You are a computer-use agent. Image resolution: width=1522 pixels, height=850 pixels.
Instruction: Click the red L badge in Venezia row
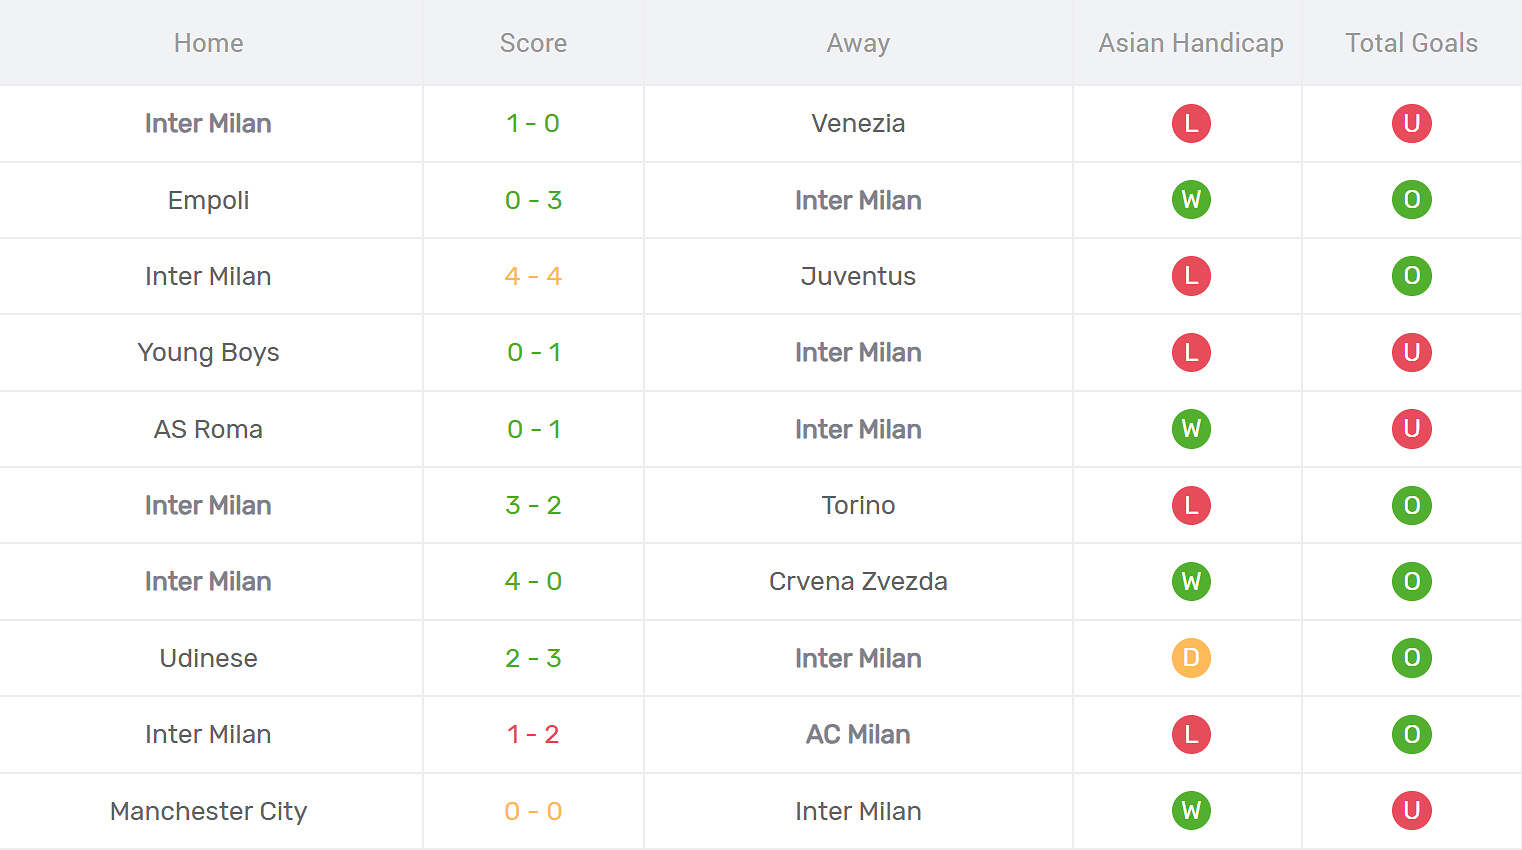1191,123
